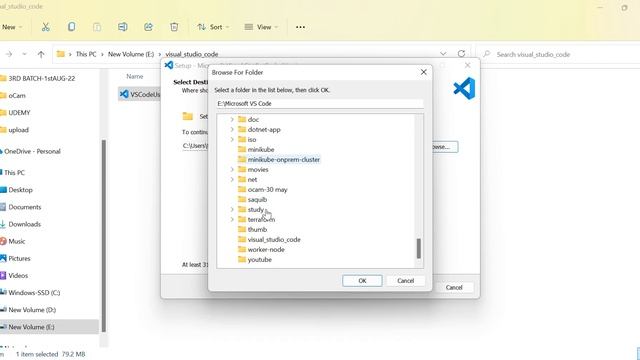Viewport: 640px width, 360px height.
Task: Select minikube-onprem-cluster folder in tree
Action: point(284,160)
